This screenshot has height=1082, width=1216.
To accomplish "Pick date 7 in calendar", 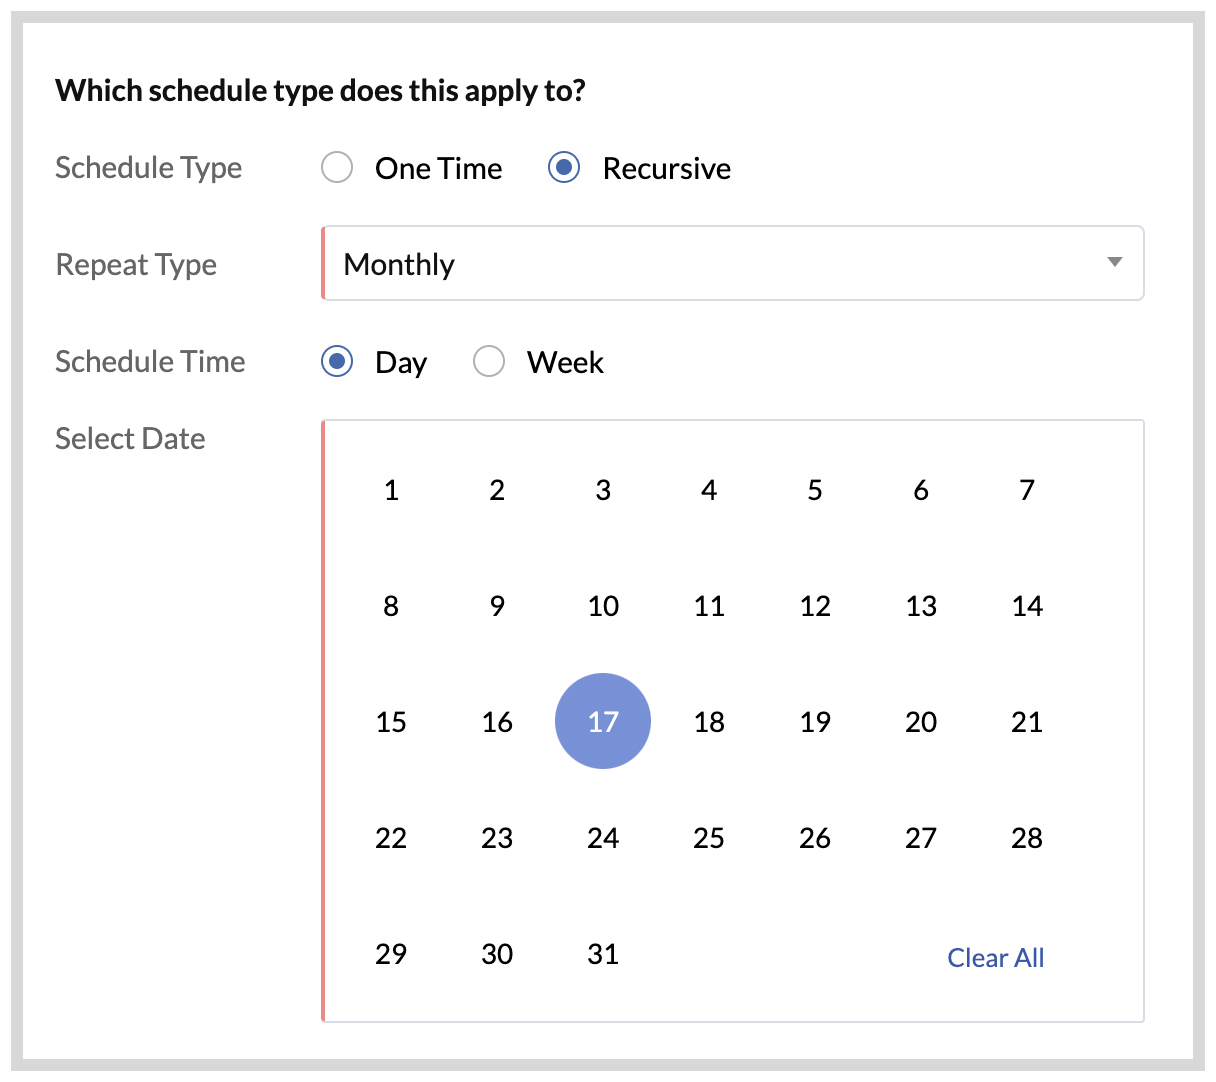I will click(1026, 490).
